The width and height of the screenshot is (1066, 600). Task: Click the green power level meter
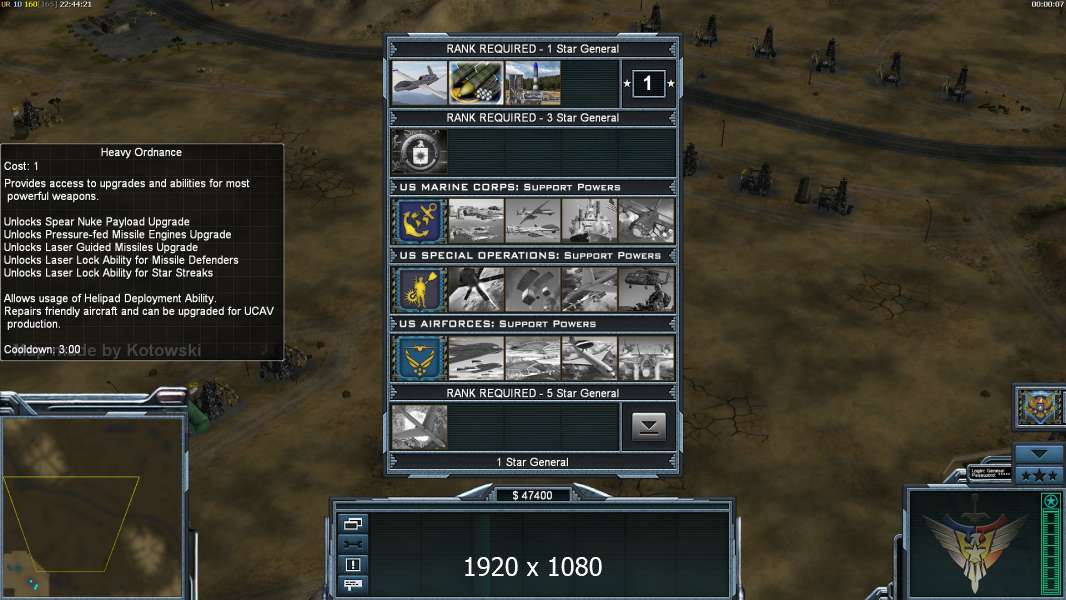point(1051,544)
